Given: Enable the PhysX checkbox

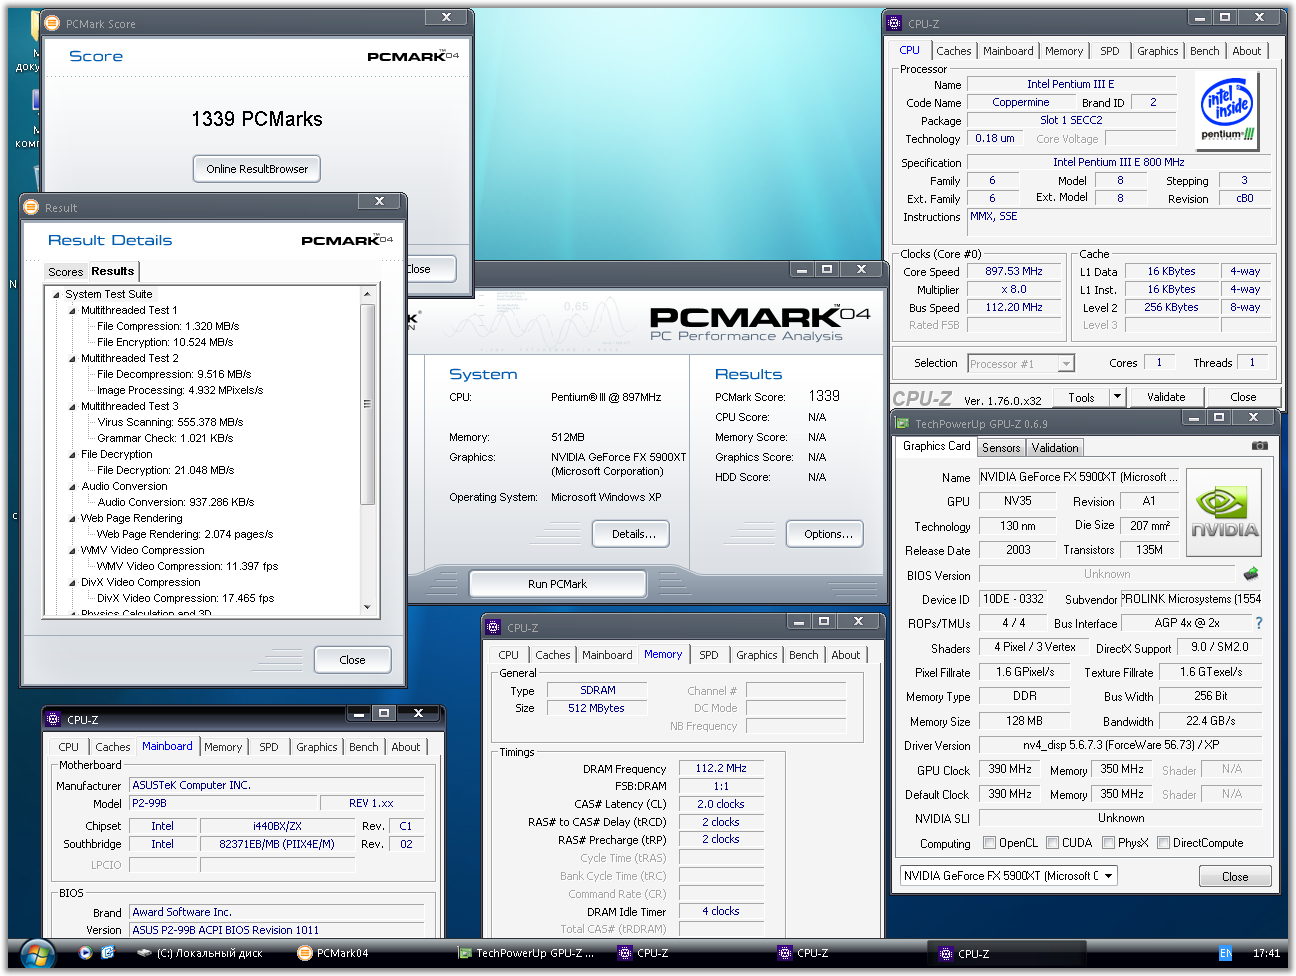Looking at the screenshot, I should point(1108,843).
